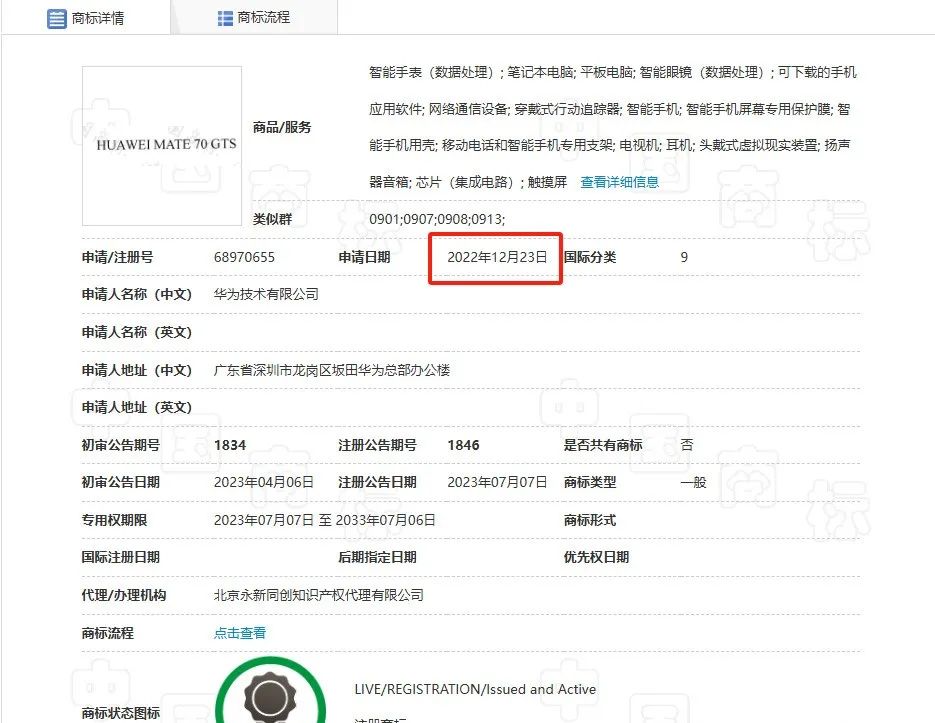Viewport: 935px width, 723px height.
Task: Click the address 广东省深圳市龙岗区坂田华为总部办公楼
Action: (332, 370)
